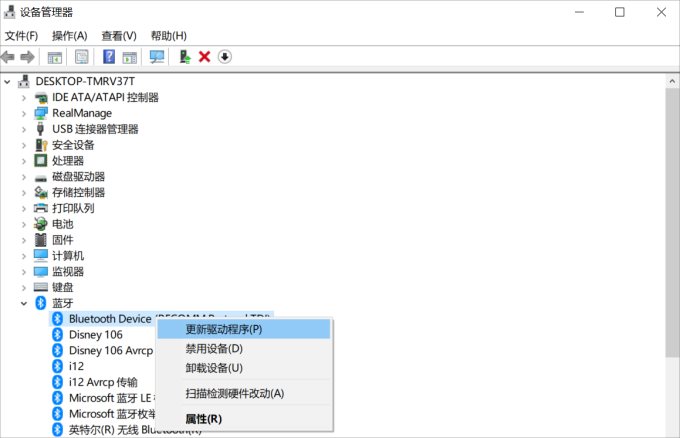680x438 pixels.
Task: Click the Properties toolbar icon
Action: click(82, 57)
